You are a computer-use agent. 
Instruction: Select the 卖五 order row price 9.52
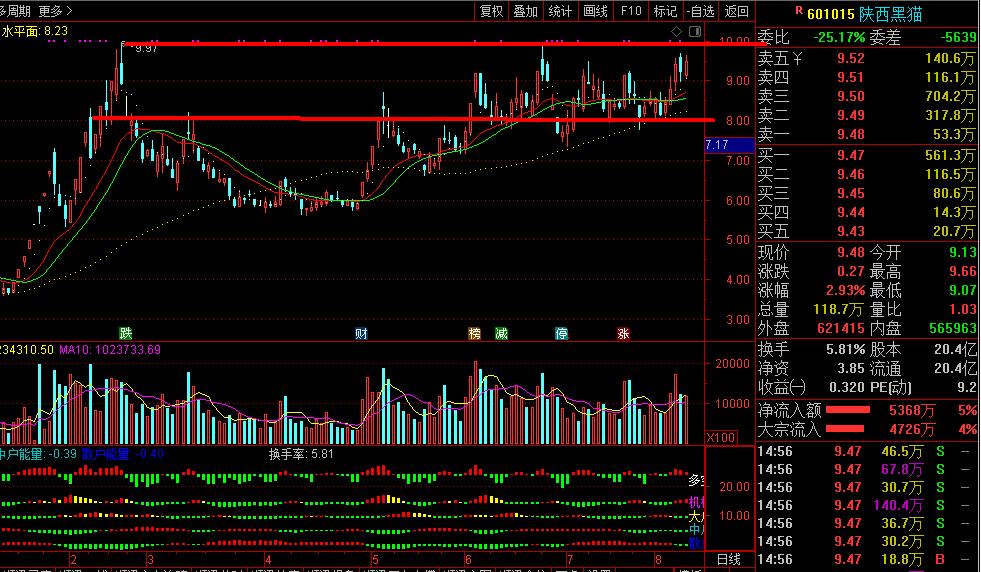851,58
